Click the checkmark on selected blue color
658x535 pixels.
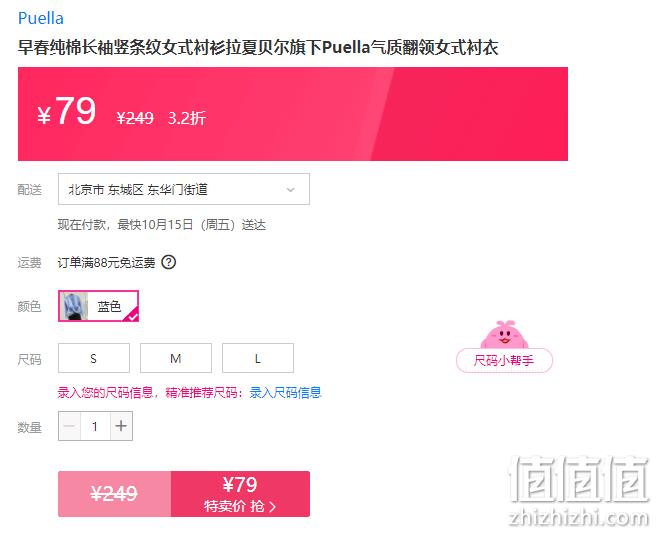(132, 316)
